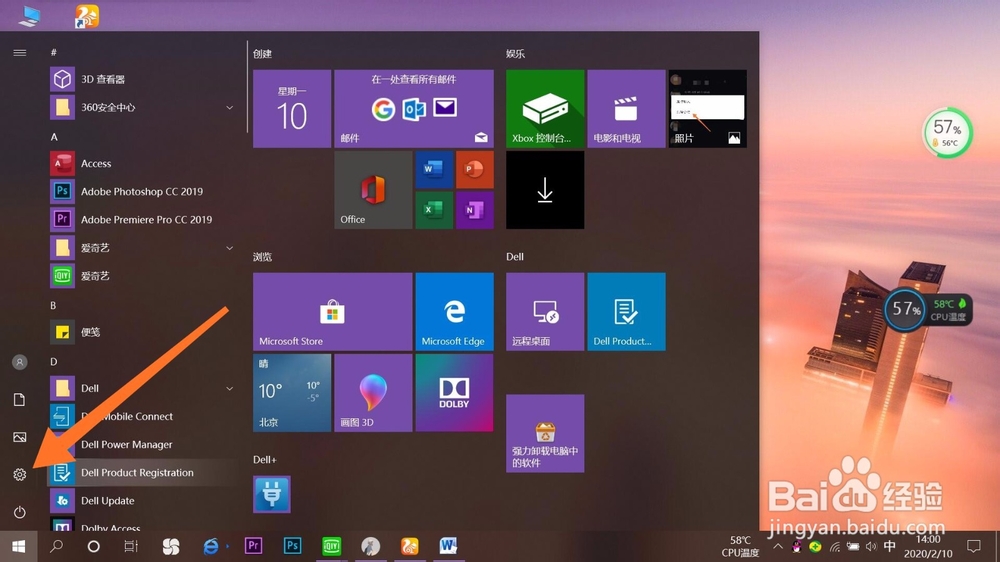Open the 照片 photos tile
This screenshot has height=562, width=1000.
pos(707,108)
